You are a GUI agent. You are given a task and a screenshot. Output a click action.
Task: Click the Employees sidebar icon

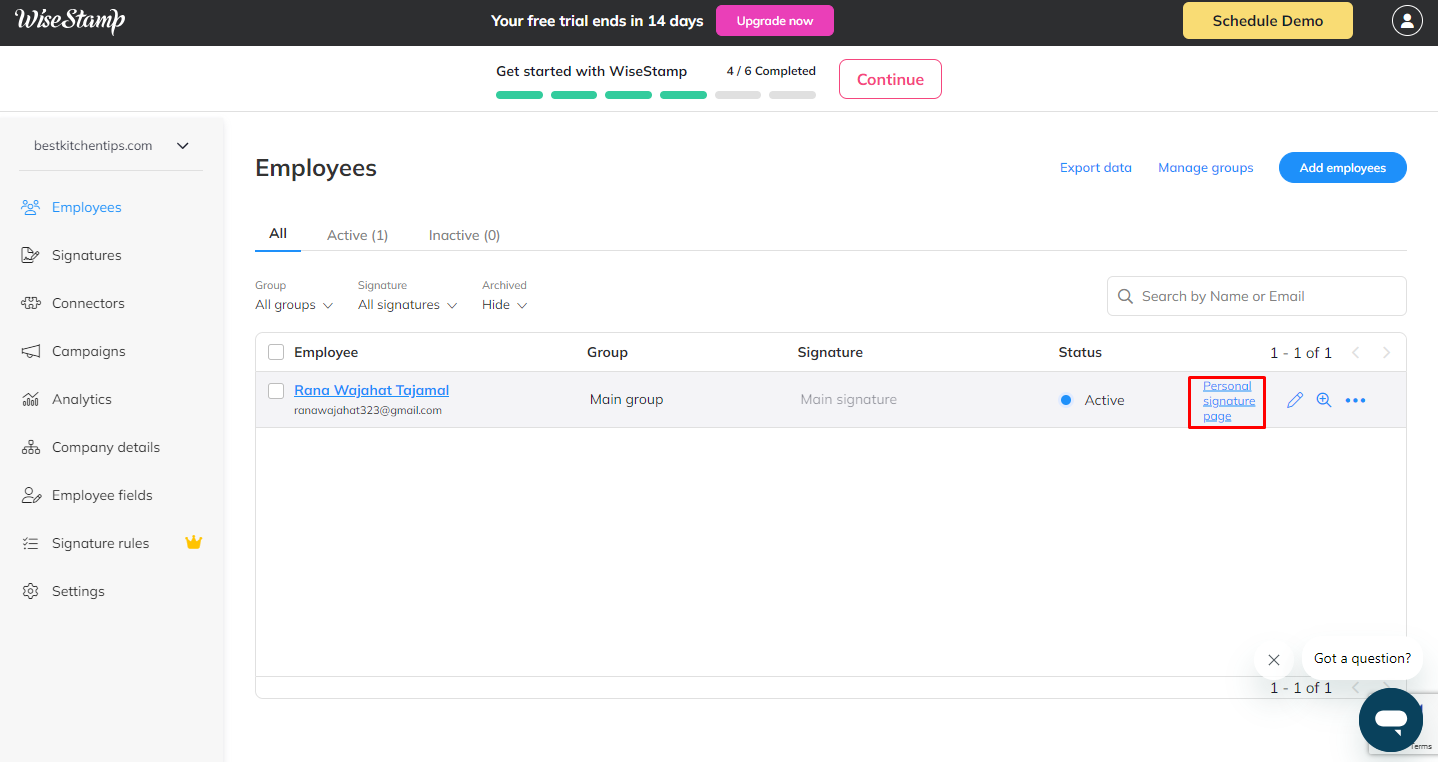click(31, 207)
